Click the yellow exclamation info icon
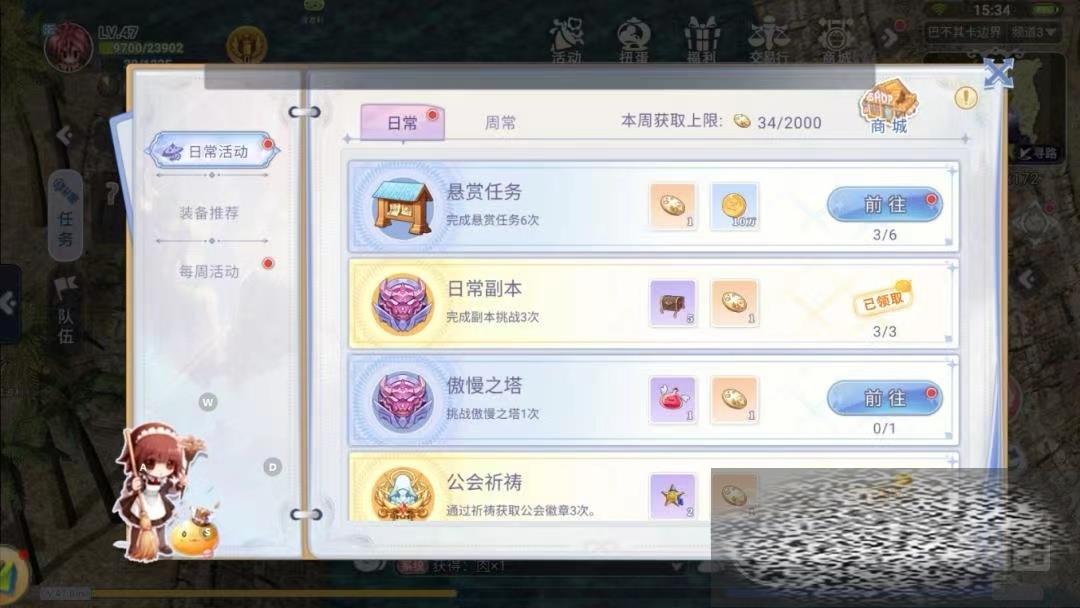 coord(966,98)
